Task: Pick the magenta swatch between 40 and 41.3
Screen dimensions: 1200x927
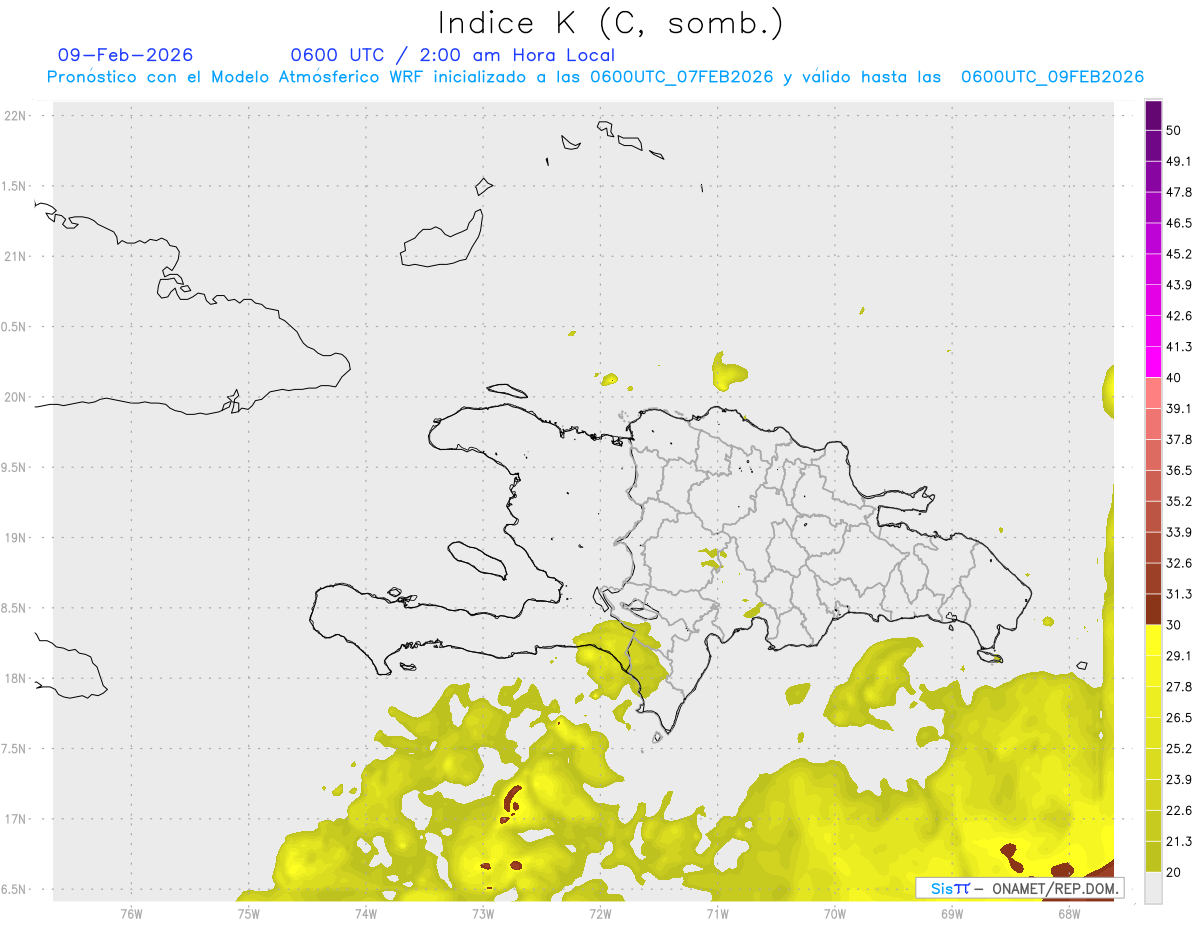Action: tap(1153, 362)
